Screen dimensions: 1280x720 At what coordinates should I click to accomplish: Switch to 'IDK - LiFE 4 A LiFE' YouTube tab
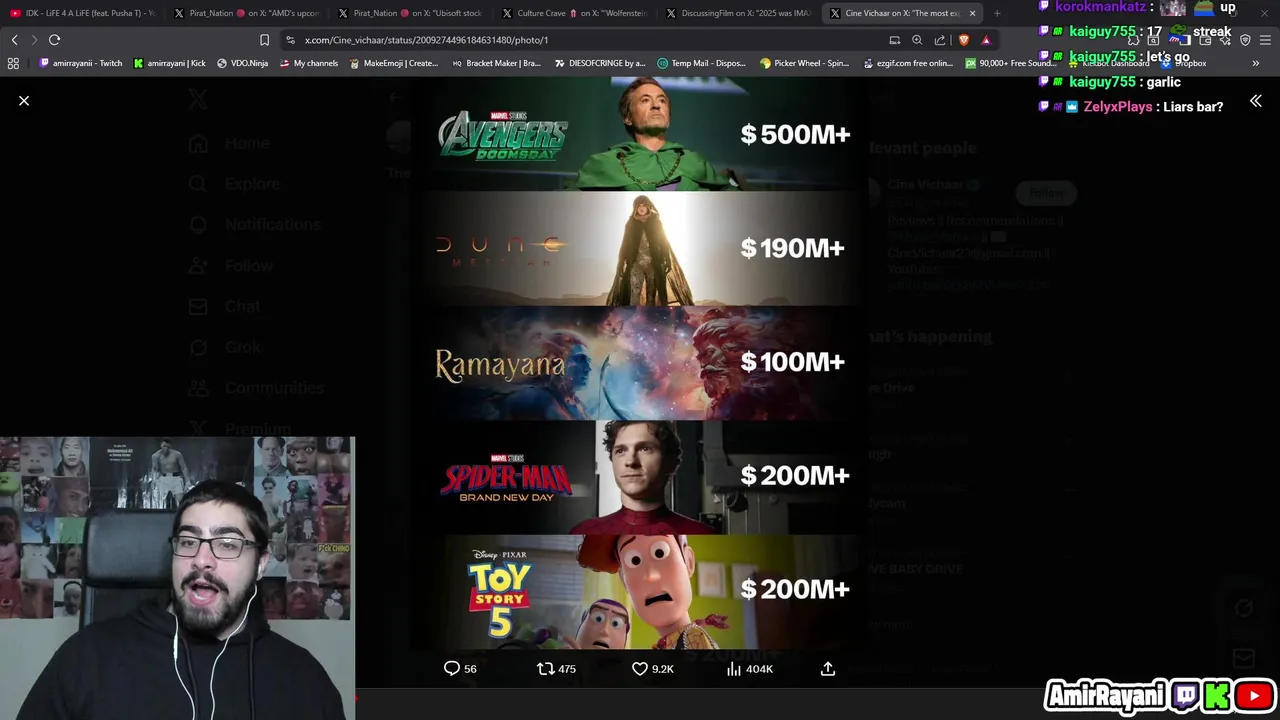point(82,13)
